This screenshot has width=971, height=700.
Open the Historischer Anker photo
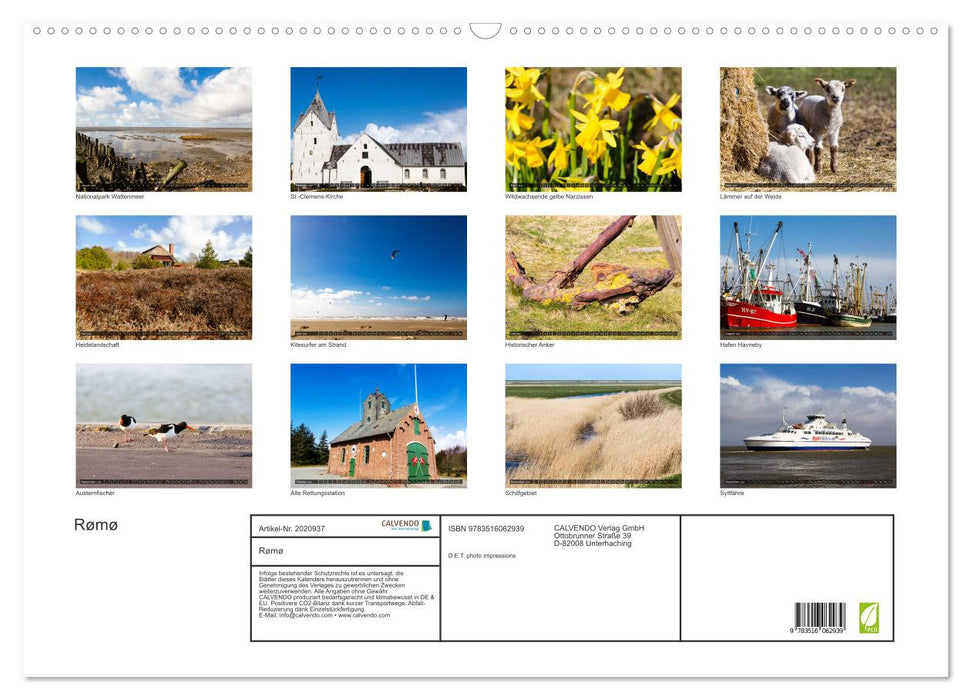[592, 277]
